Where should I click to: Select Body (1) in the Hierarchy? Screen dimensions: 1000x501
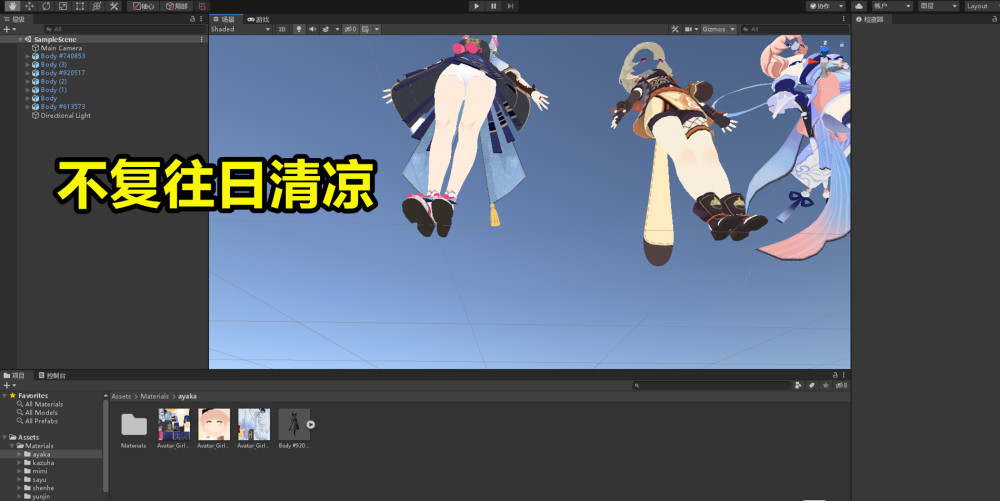point(54,90)
